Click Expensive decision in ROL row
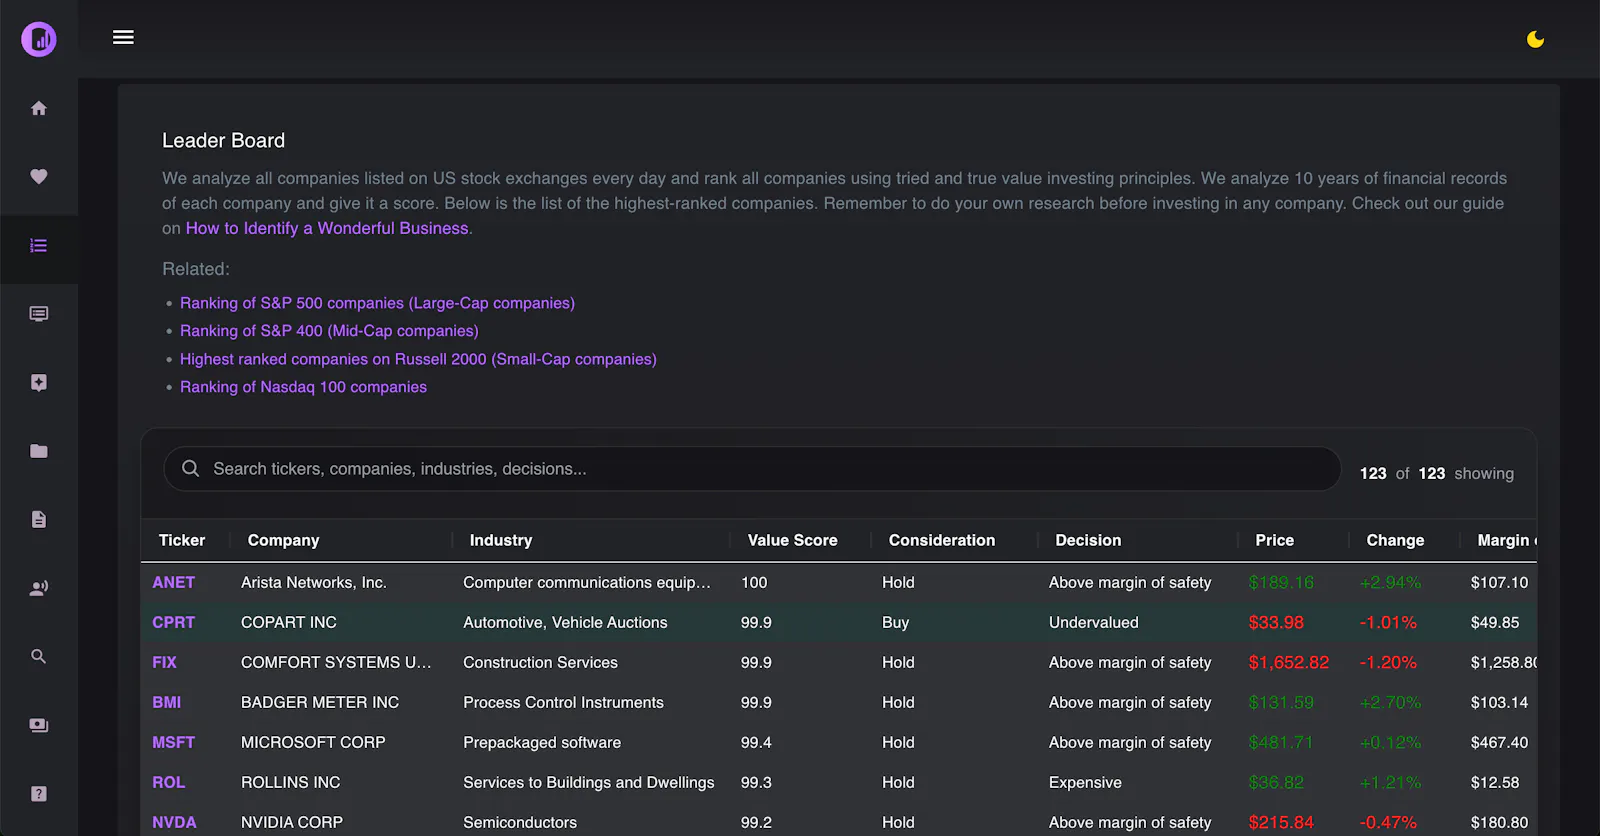 point(1085,782)
